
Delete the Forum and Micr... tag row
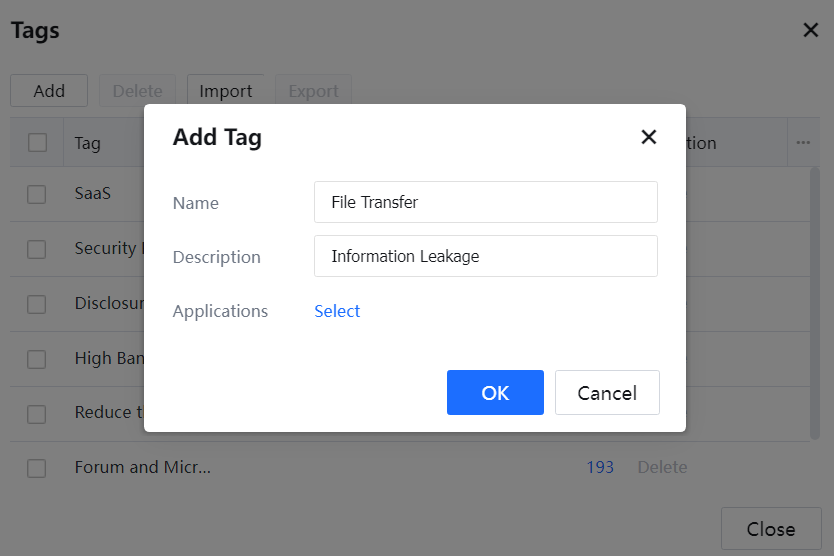(662, 467)
